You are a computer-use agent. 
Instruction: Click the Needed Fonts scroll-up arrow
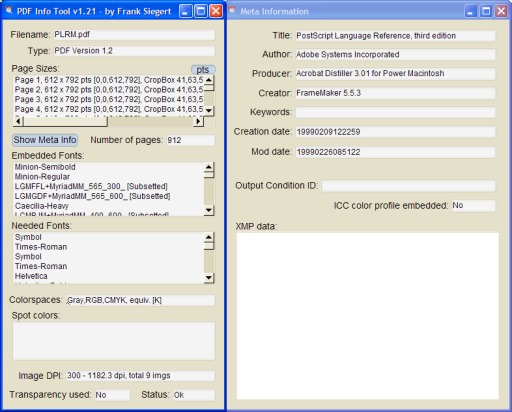(x=209, y=237)
